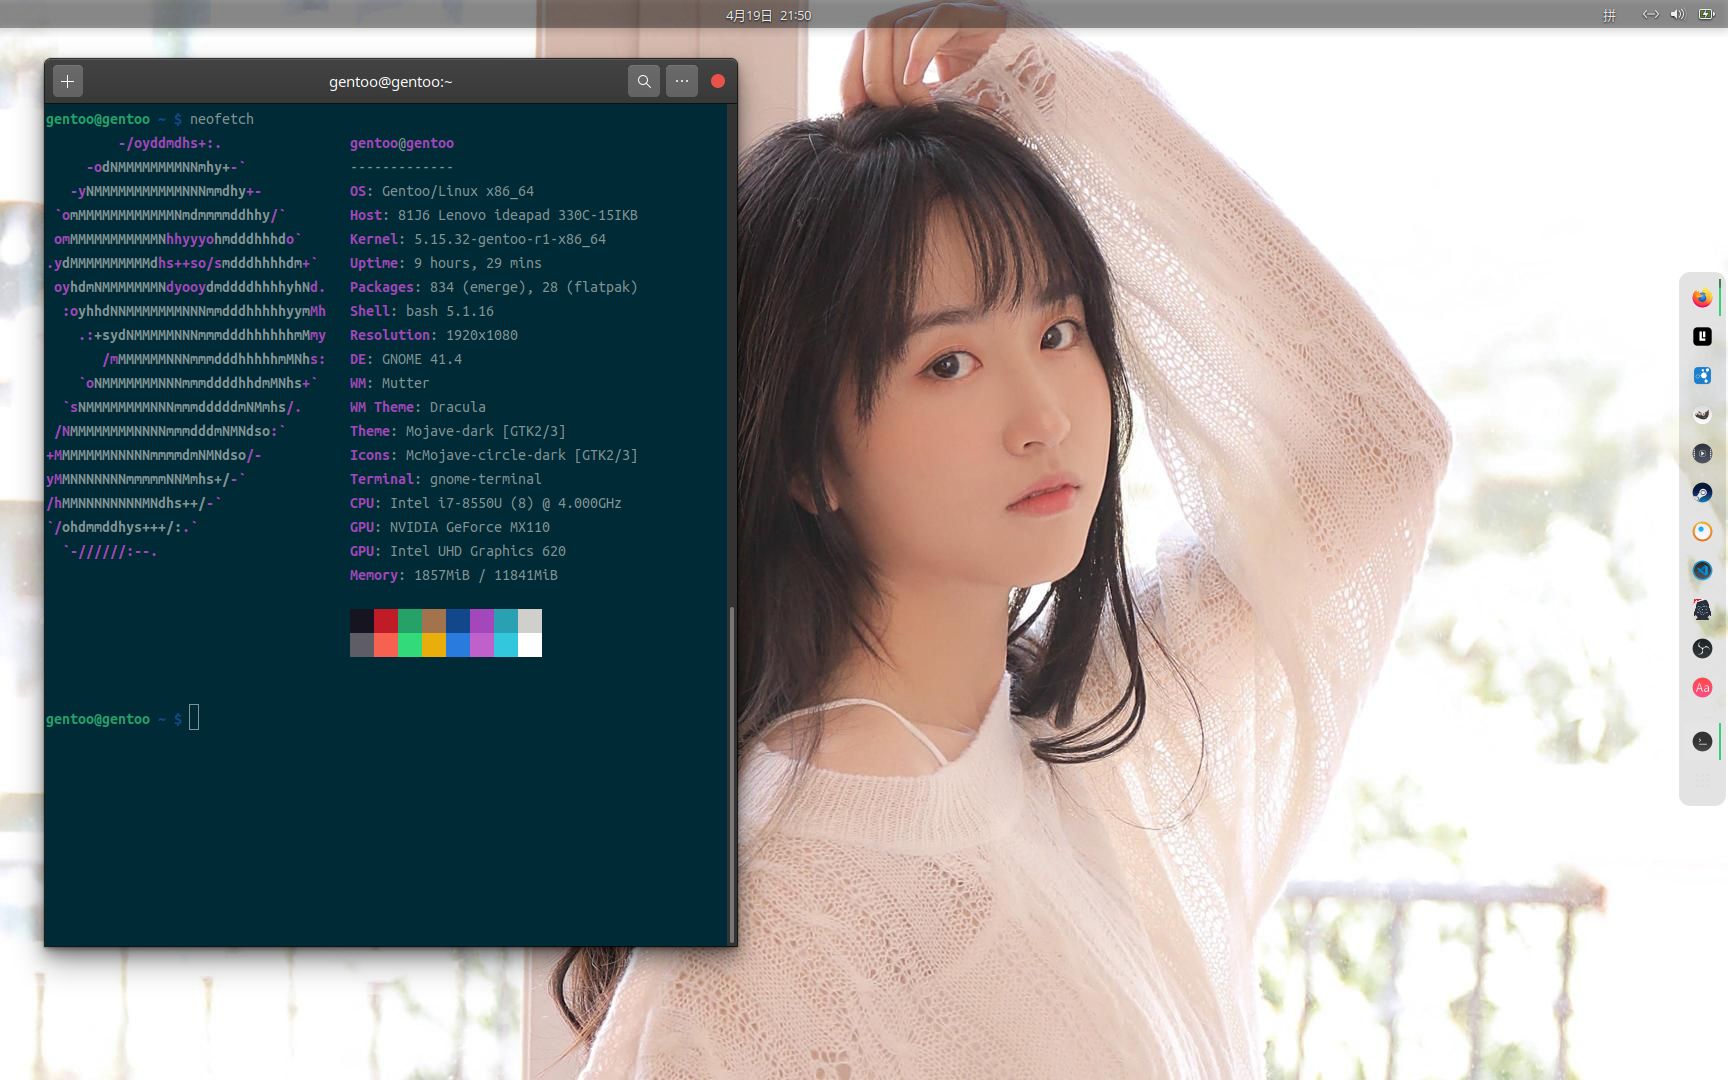Click the Resolution: 1920x1080 line
The height and width of the screenshot is (1080, 1728).
(x=434, y=335)
